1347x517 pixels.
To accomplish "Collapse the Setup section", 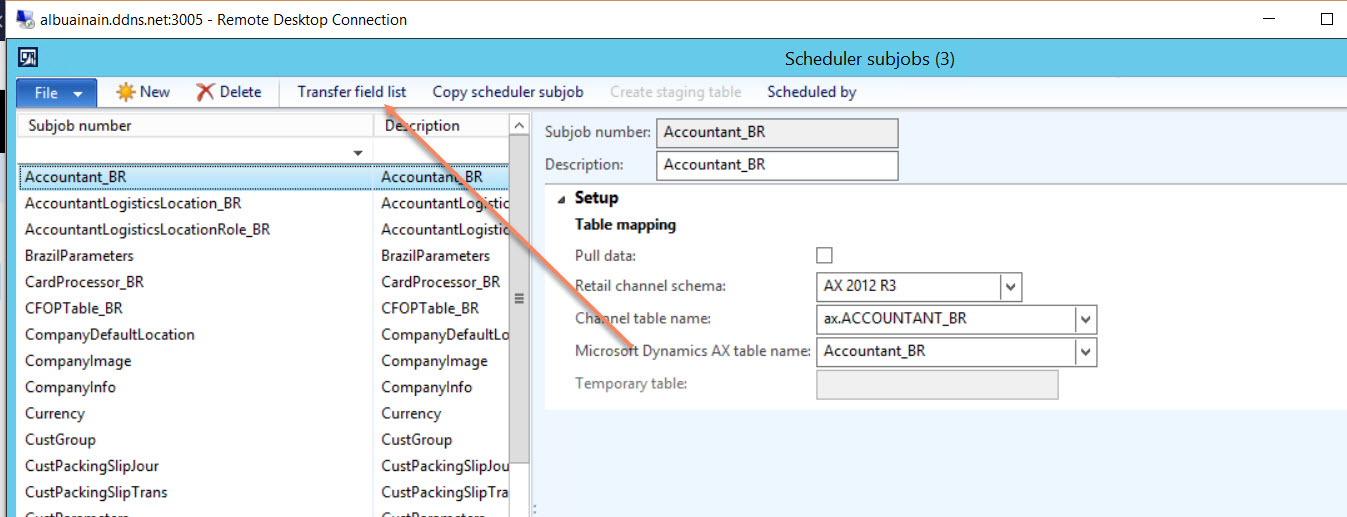I will [560, 198].
